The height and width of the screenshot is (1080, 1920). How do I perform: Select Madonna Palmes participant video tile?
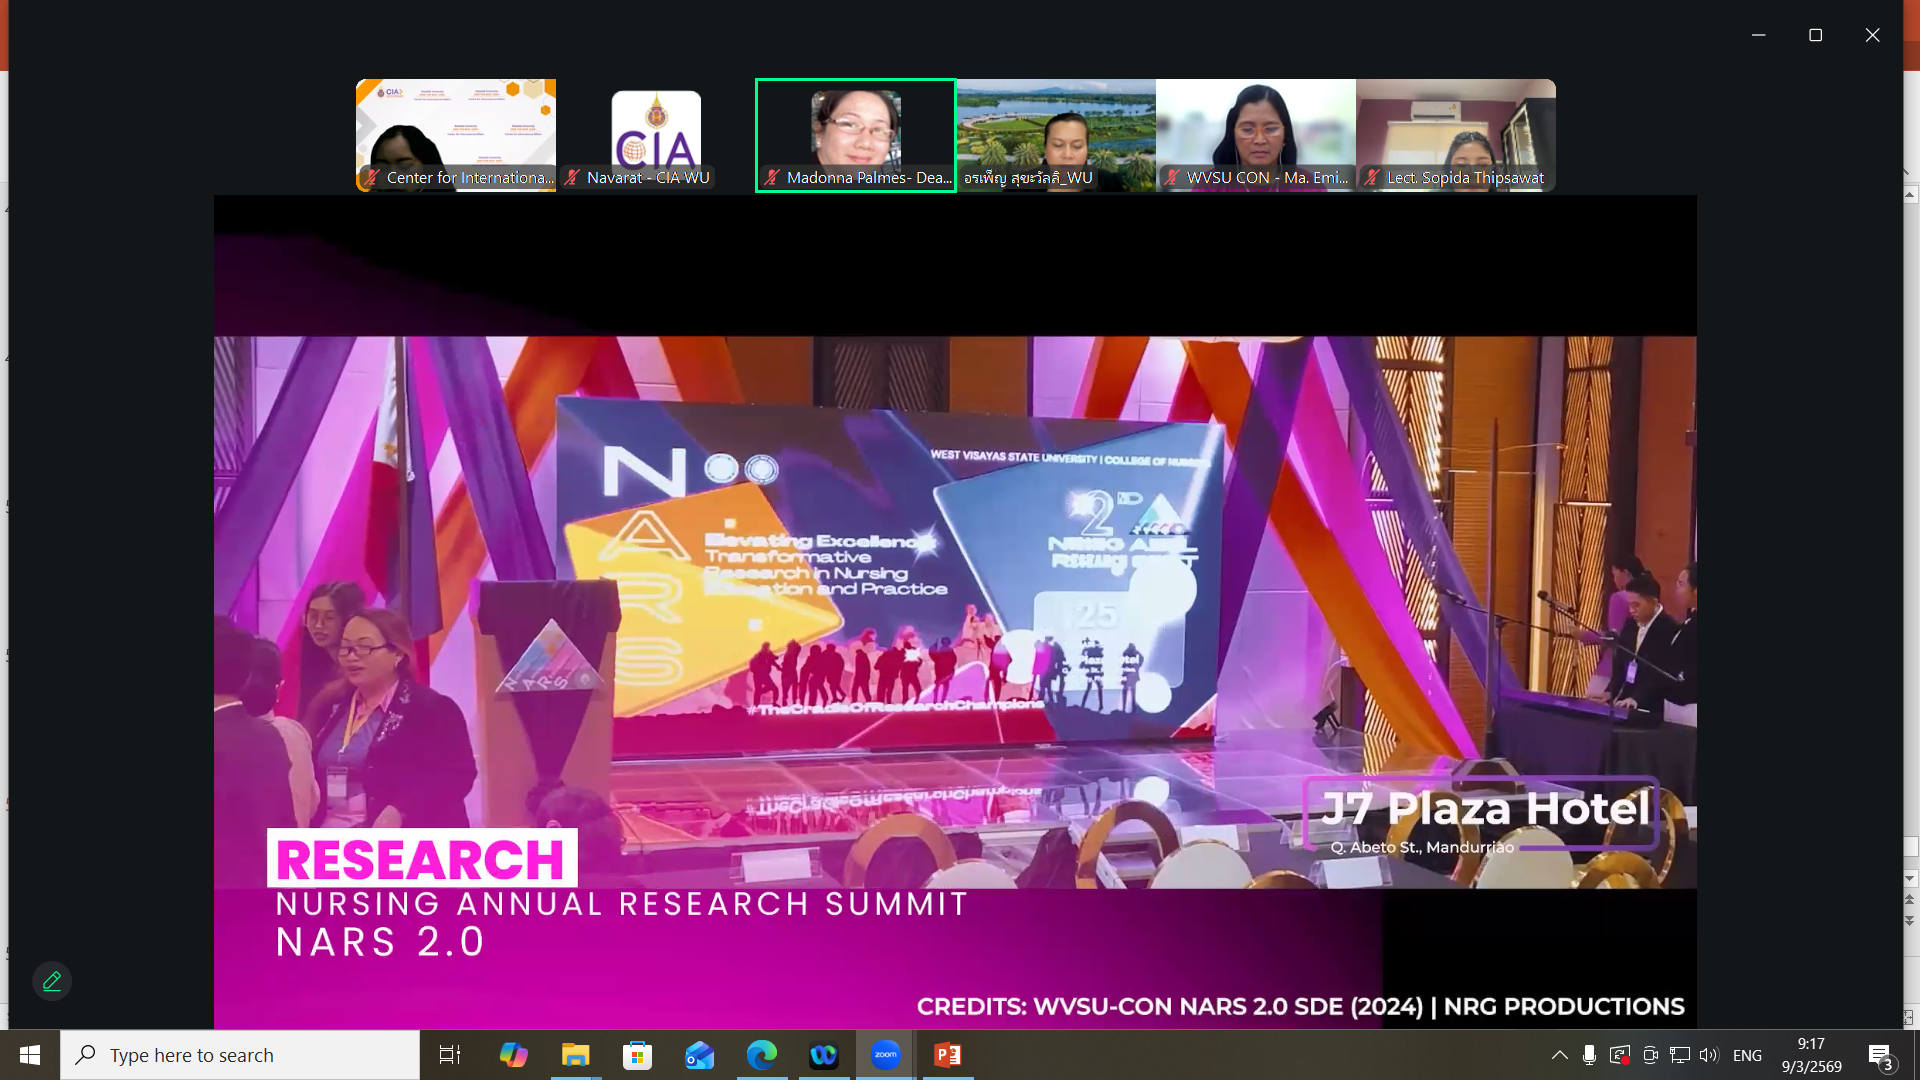coord(855,135)
